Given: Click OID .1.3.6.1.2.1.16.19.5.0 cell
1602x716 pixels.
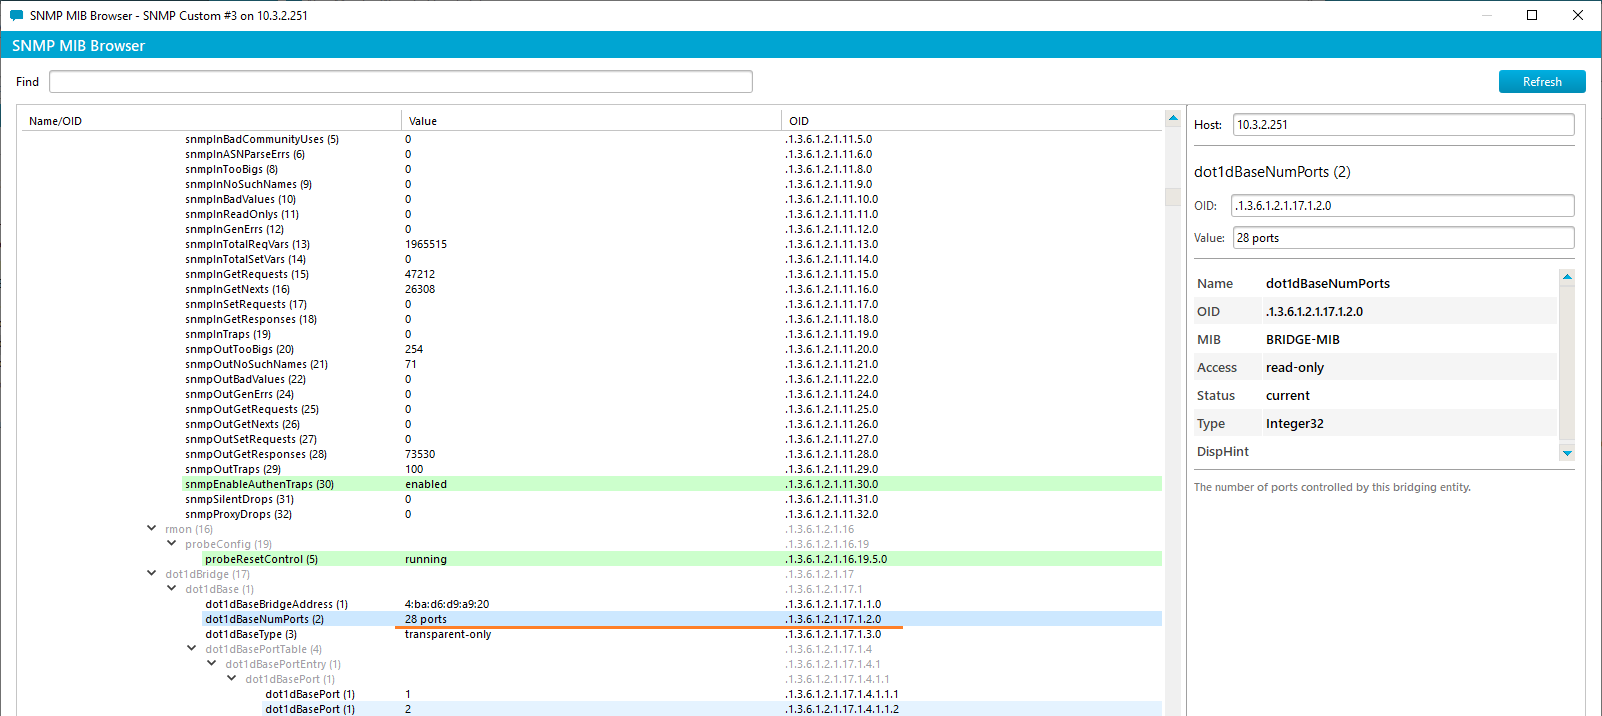Looking at the screenshot, I should pos(836,559).
